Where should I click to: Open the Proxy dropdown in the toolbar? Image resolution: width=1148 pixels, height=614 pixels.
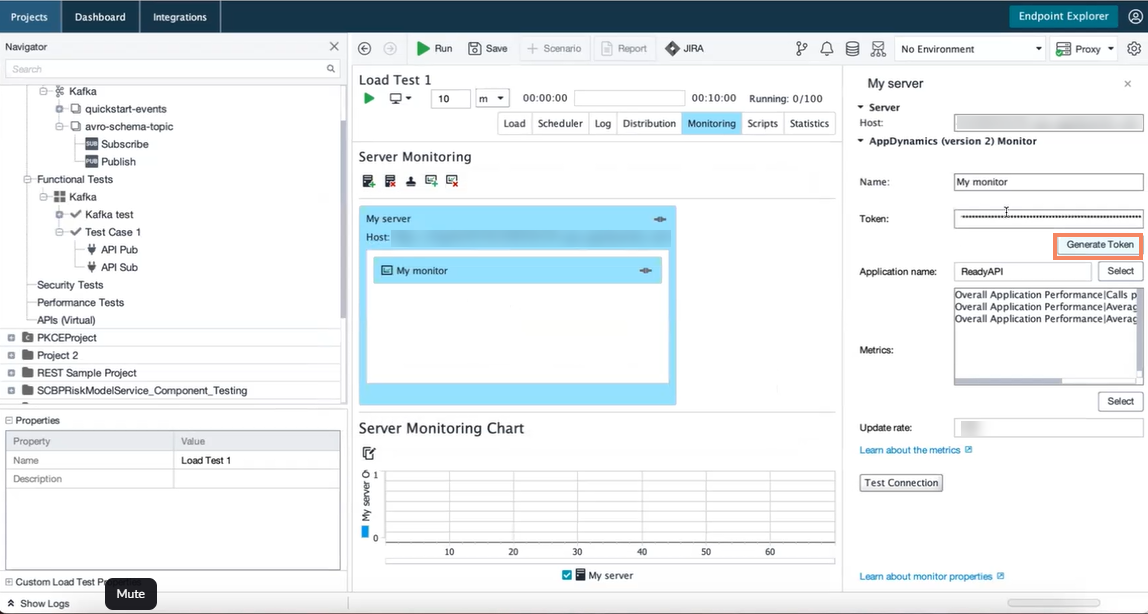click(1083, 47)
